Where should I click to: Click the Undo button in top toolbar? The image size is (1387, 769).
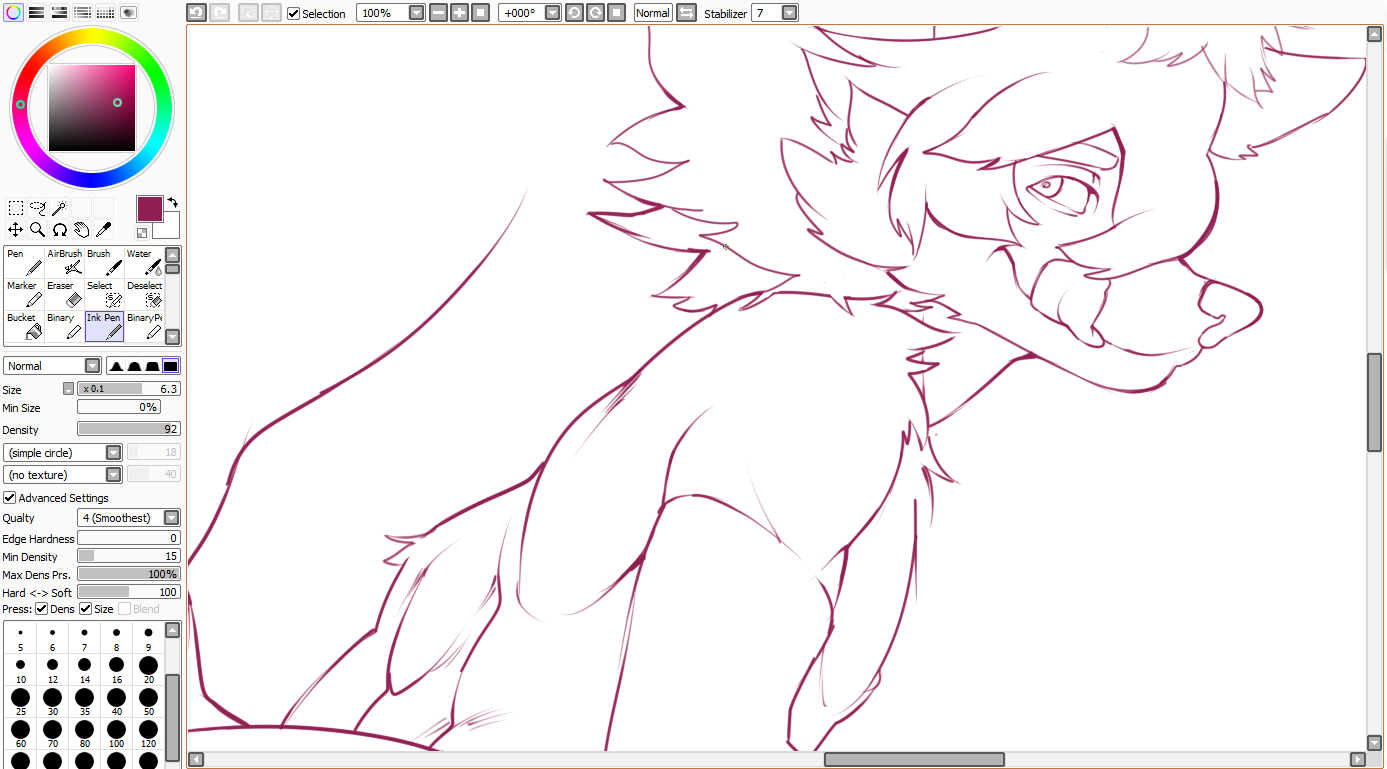coord(196,13)
